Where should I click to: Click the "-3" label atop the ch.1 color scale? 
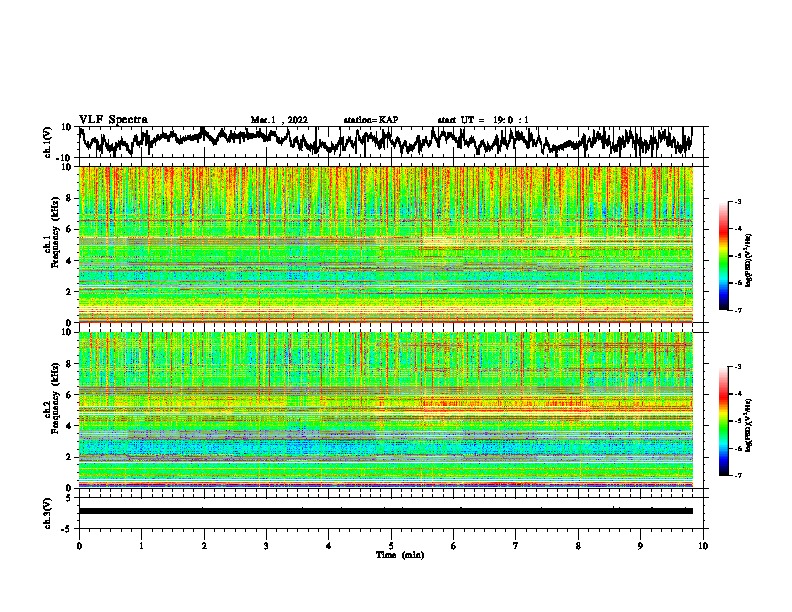(738, 202)
